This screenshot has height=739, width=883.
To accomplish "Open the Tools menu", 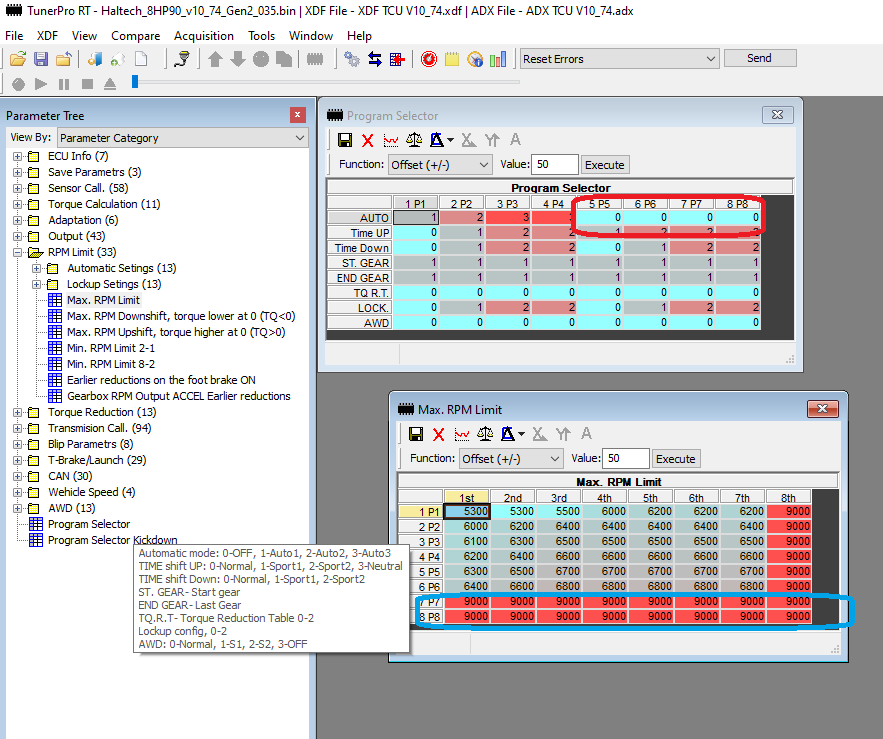I will (262, 36).
